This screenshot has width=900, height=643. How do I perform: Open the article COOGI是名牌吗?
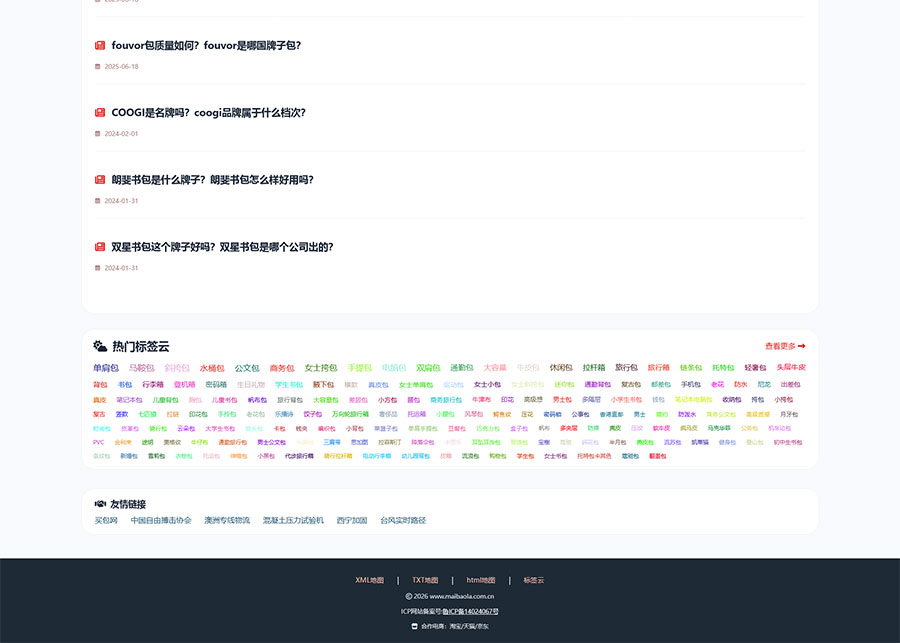pos(208,113)
